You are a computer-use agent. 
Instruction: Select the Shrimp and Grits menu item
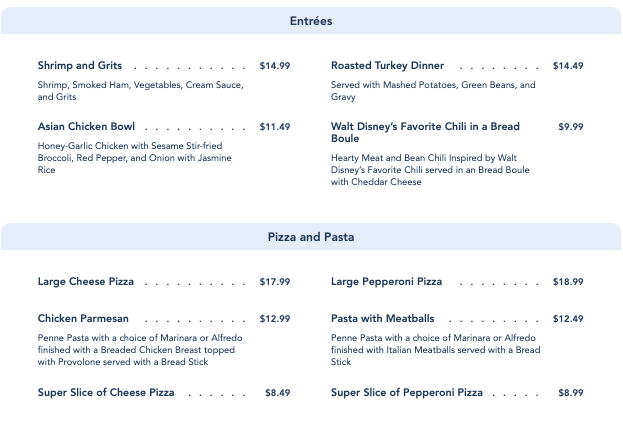pyautogui.click(x=80, y=66)
